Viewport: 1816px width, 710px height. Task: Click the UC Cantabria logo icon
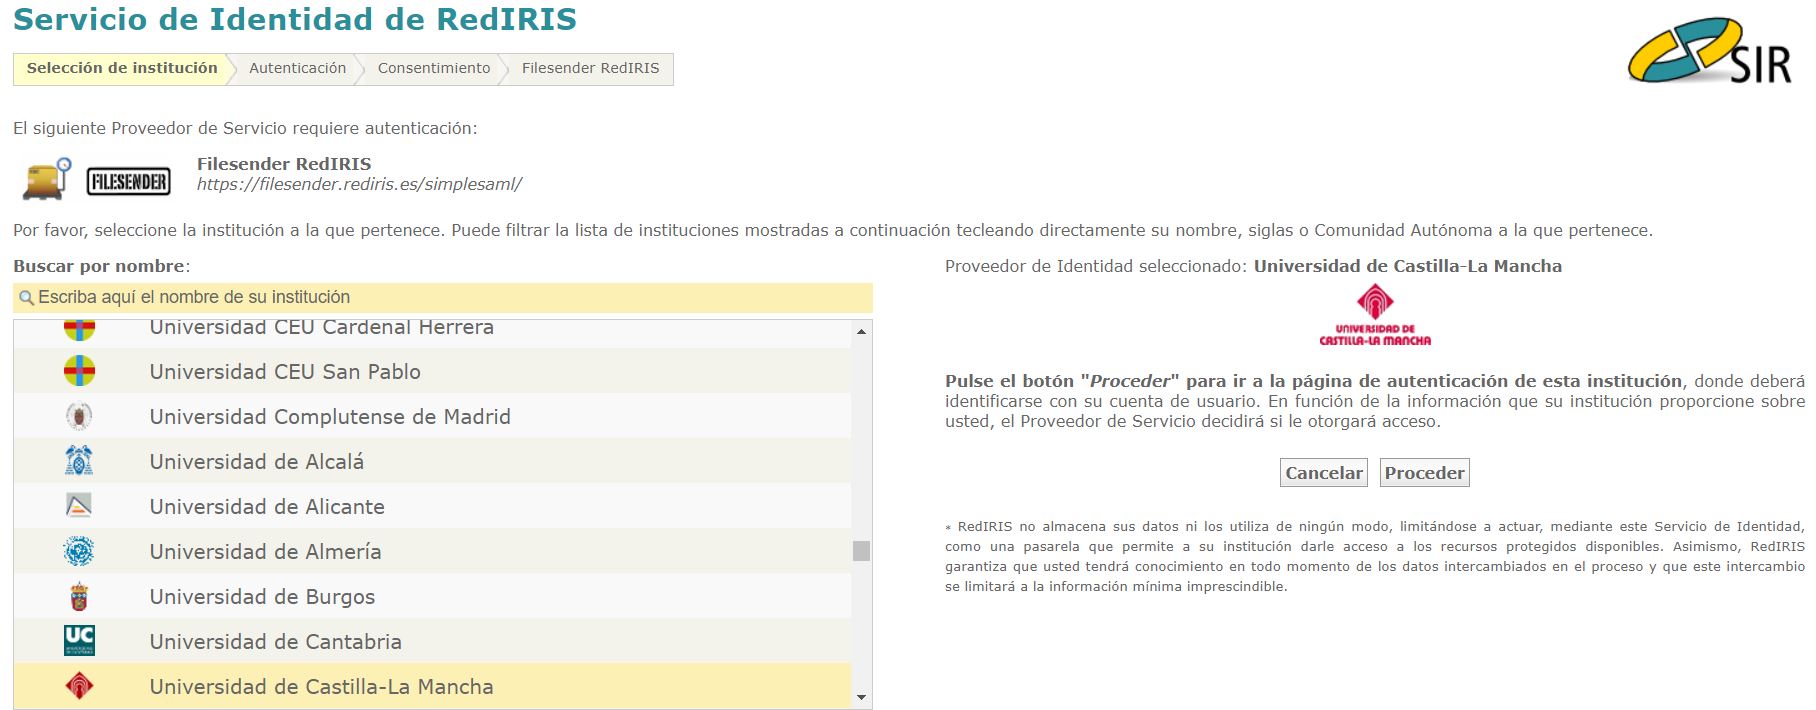[79, 641]
